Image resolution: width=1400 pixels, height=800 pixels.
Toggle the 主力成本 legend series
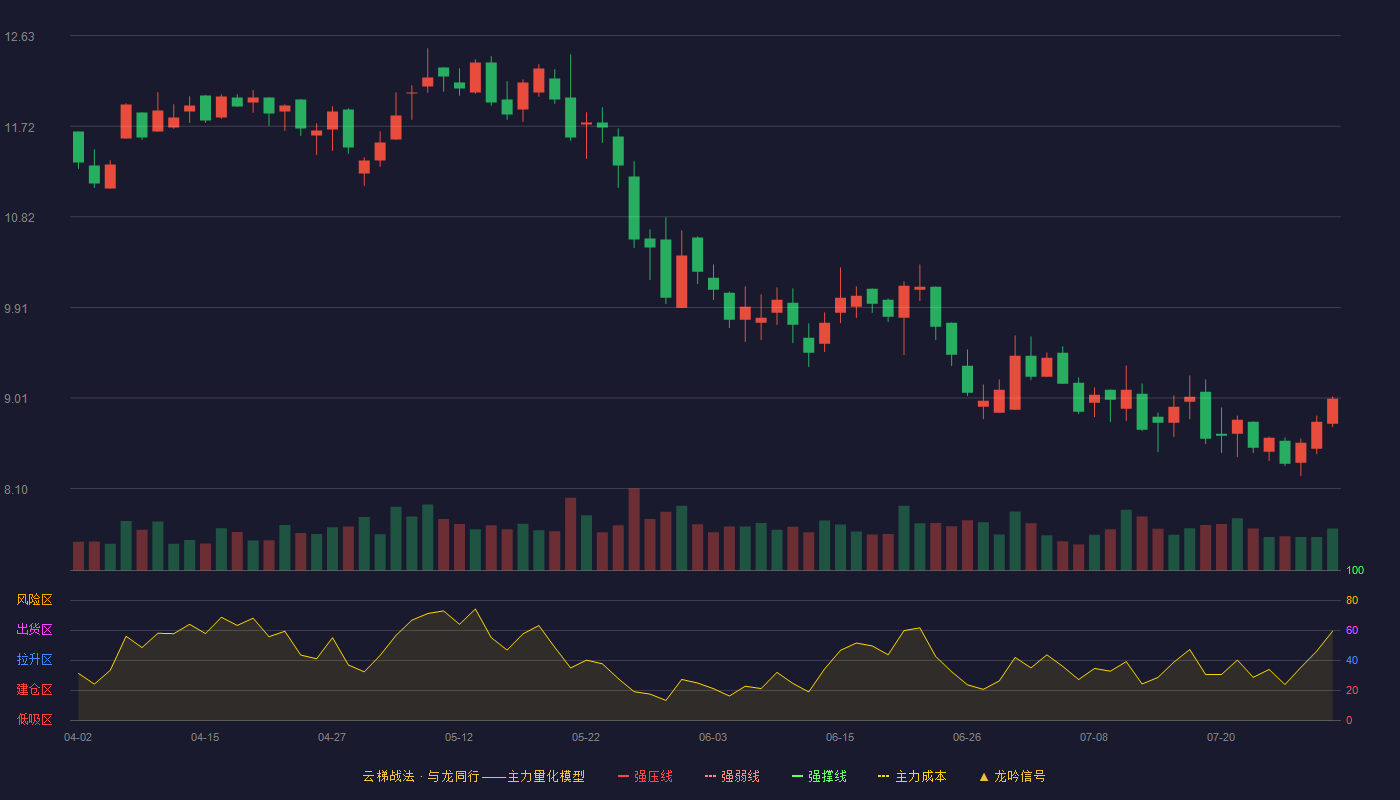click(x=912, y=776)
